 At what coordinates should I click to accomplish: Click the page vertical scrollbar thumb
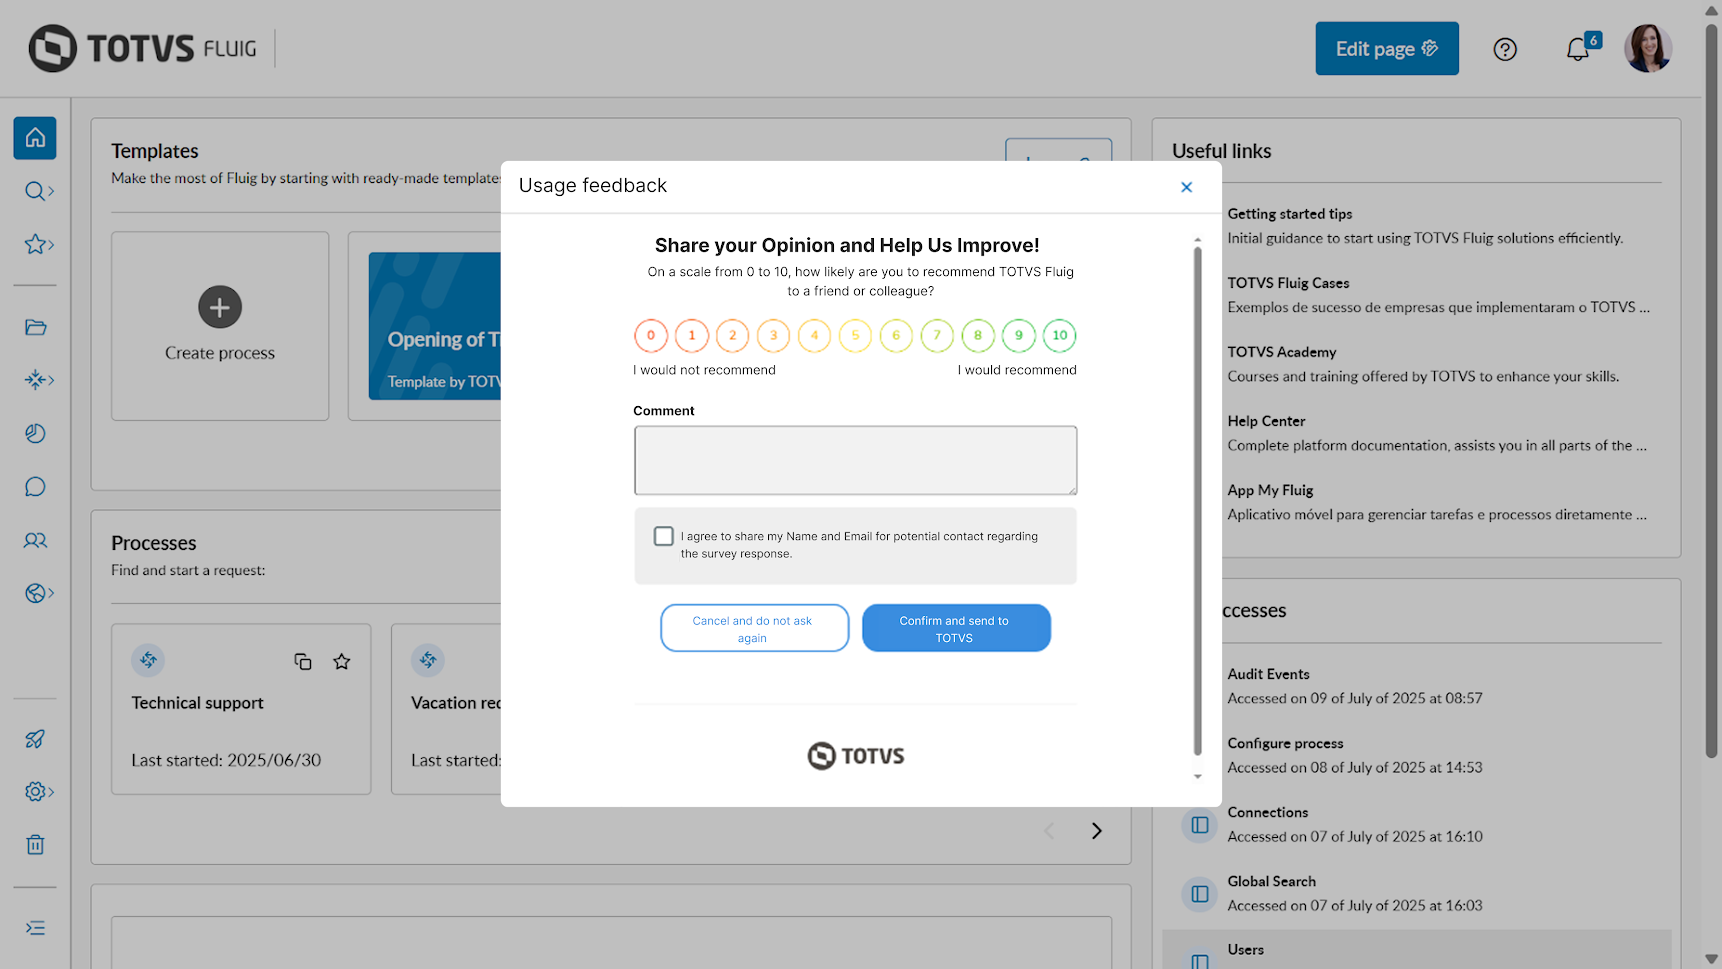point(1711,390)
